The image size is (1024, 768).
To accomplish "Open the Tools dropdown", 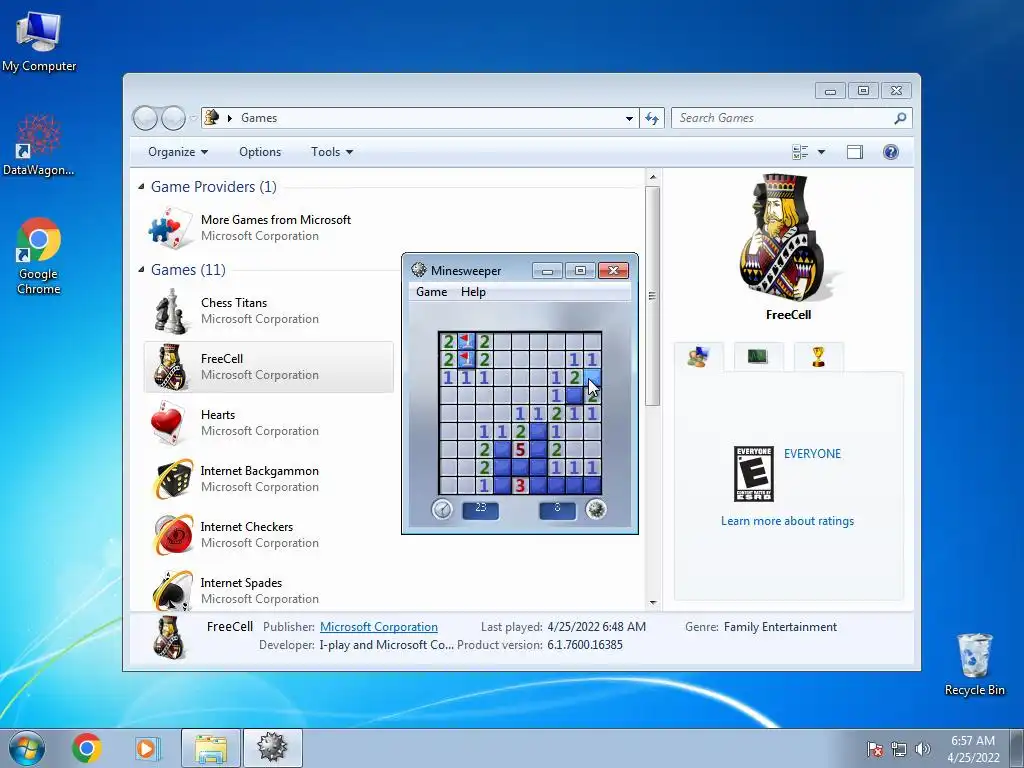I will 332,152.
